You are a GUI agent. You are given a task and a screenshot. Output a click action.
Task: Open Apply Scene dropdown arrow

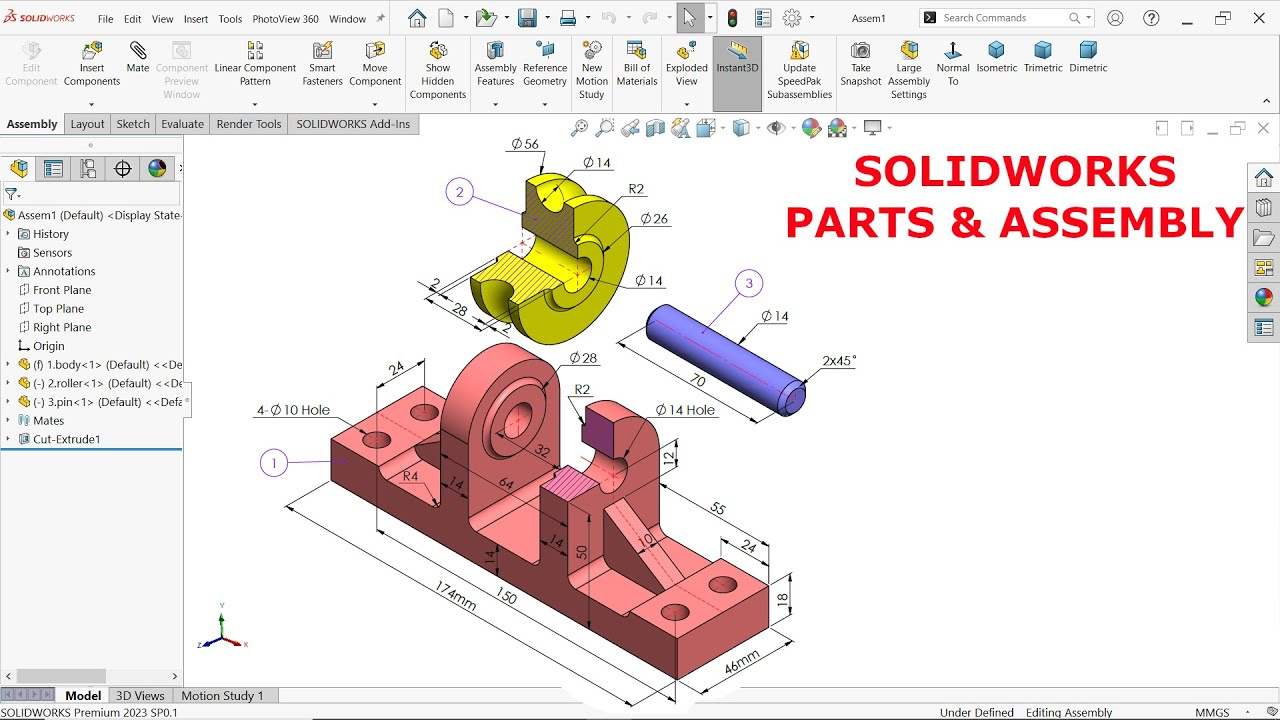(854, 128)
